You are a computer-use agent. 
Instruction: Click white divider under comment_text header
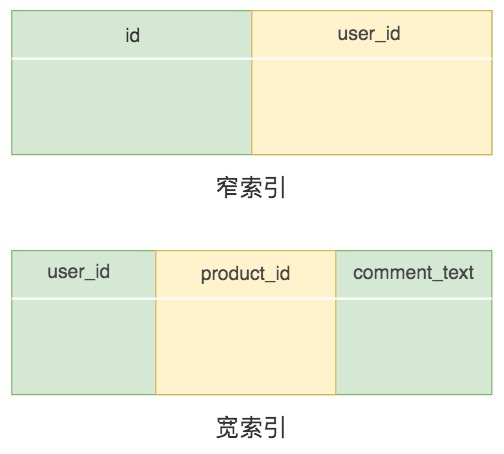414,299
